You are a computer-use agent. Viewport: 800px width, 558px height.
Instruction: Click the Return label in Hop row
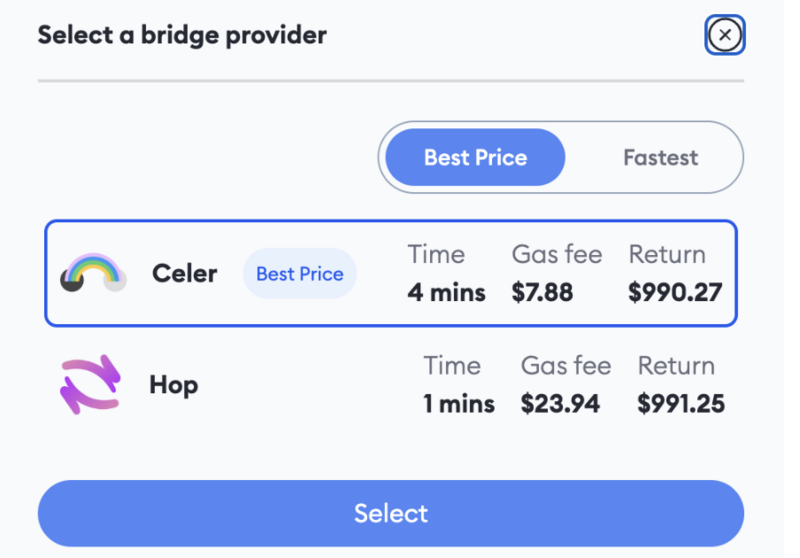[676, 365]
